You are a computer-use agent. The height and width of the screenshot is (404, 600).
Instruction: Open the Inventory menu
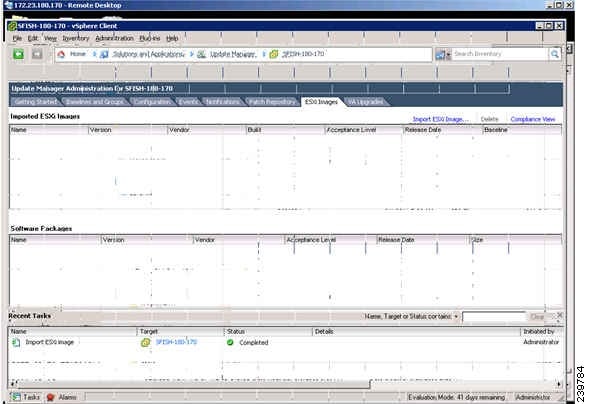click(76, 38)
